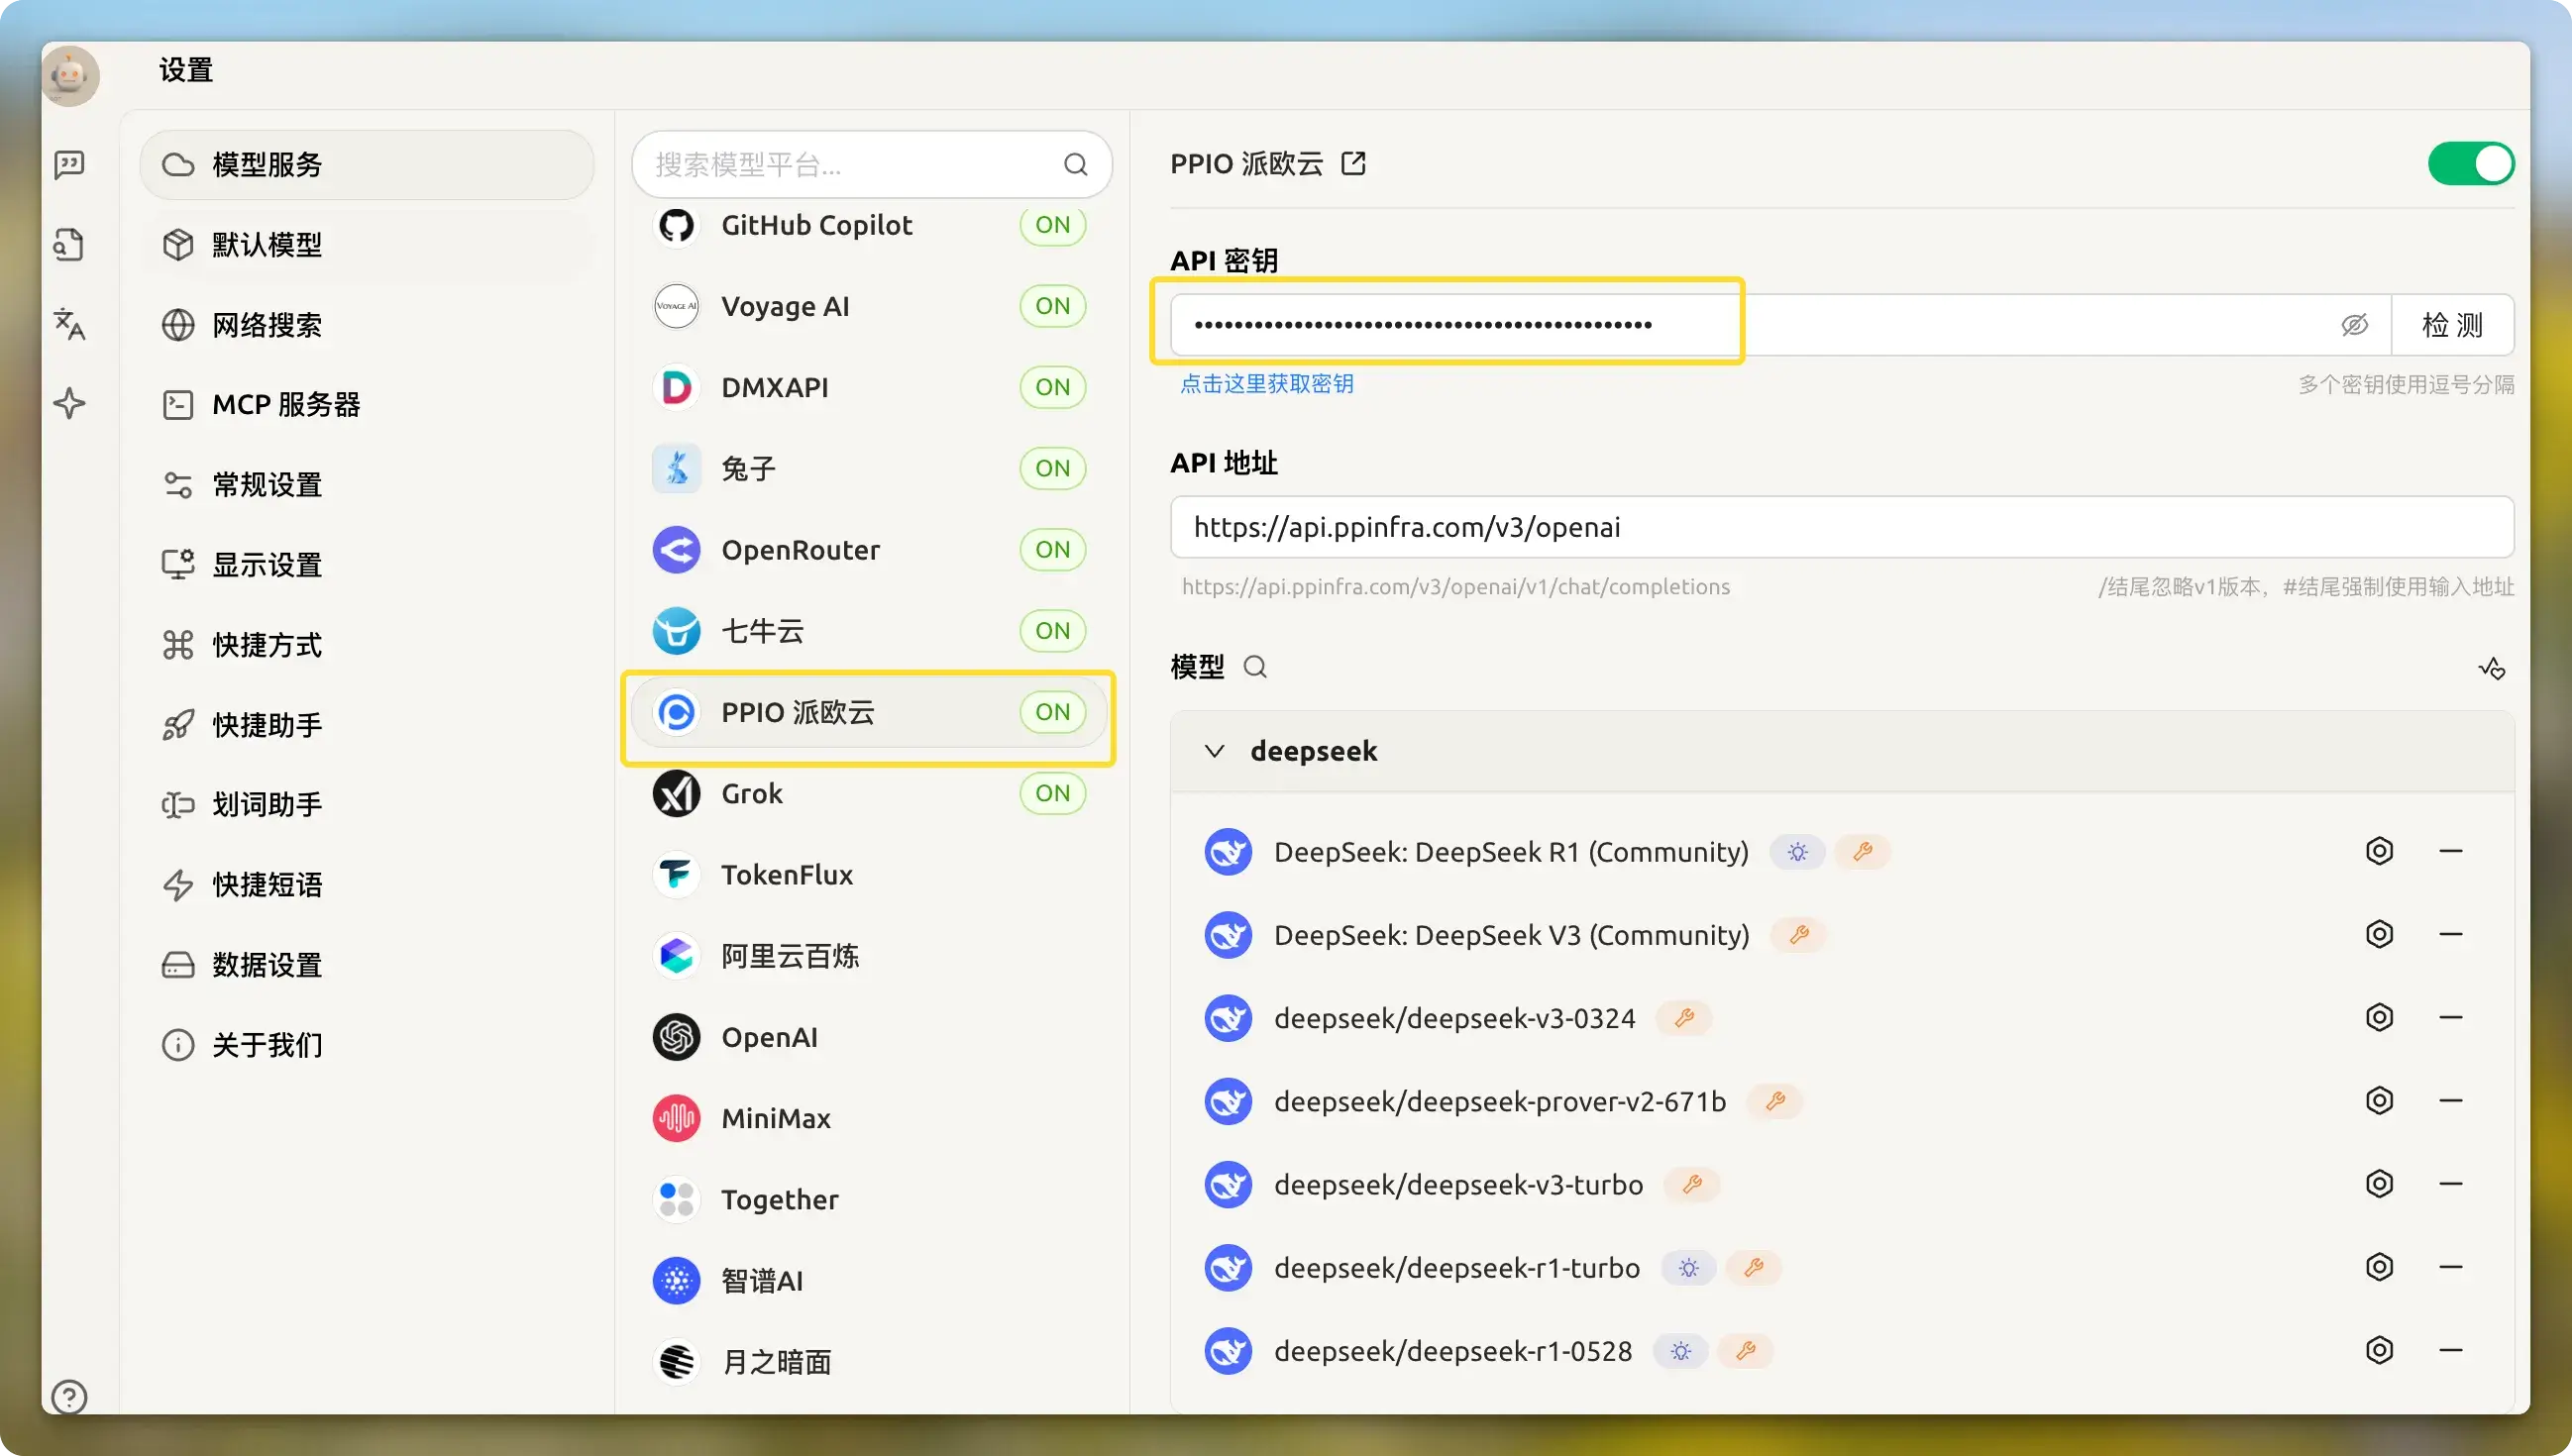The image size is (2572, 1456).
Task: Click the 检测 button to check API key
Action: click(2451, 325)
